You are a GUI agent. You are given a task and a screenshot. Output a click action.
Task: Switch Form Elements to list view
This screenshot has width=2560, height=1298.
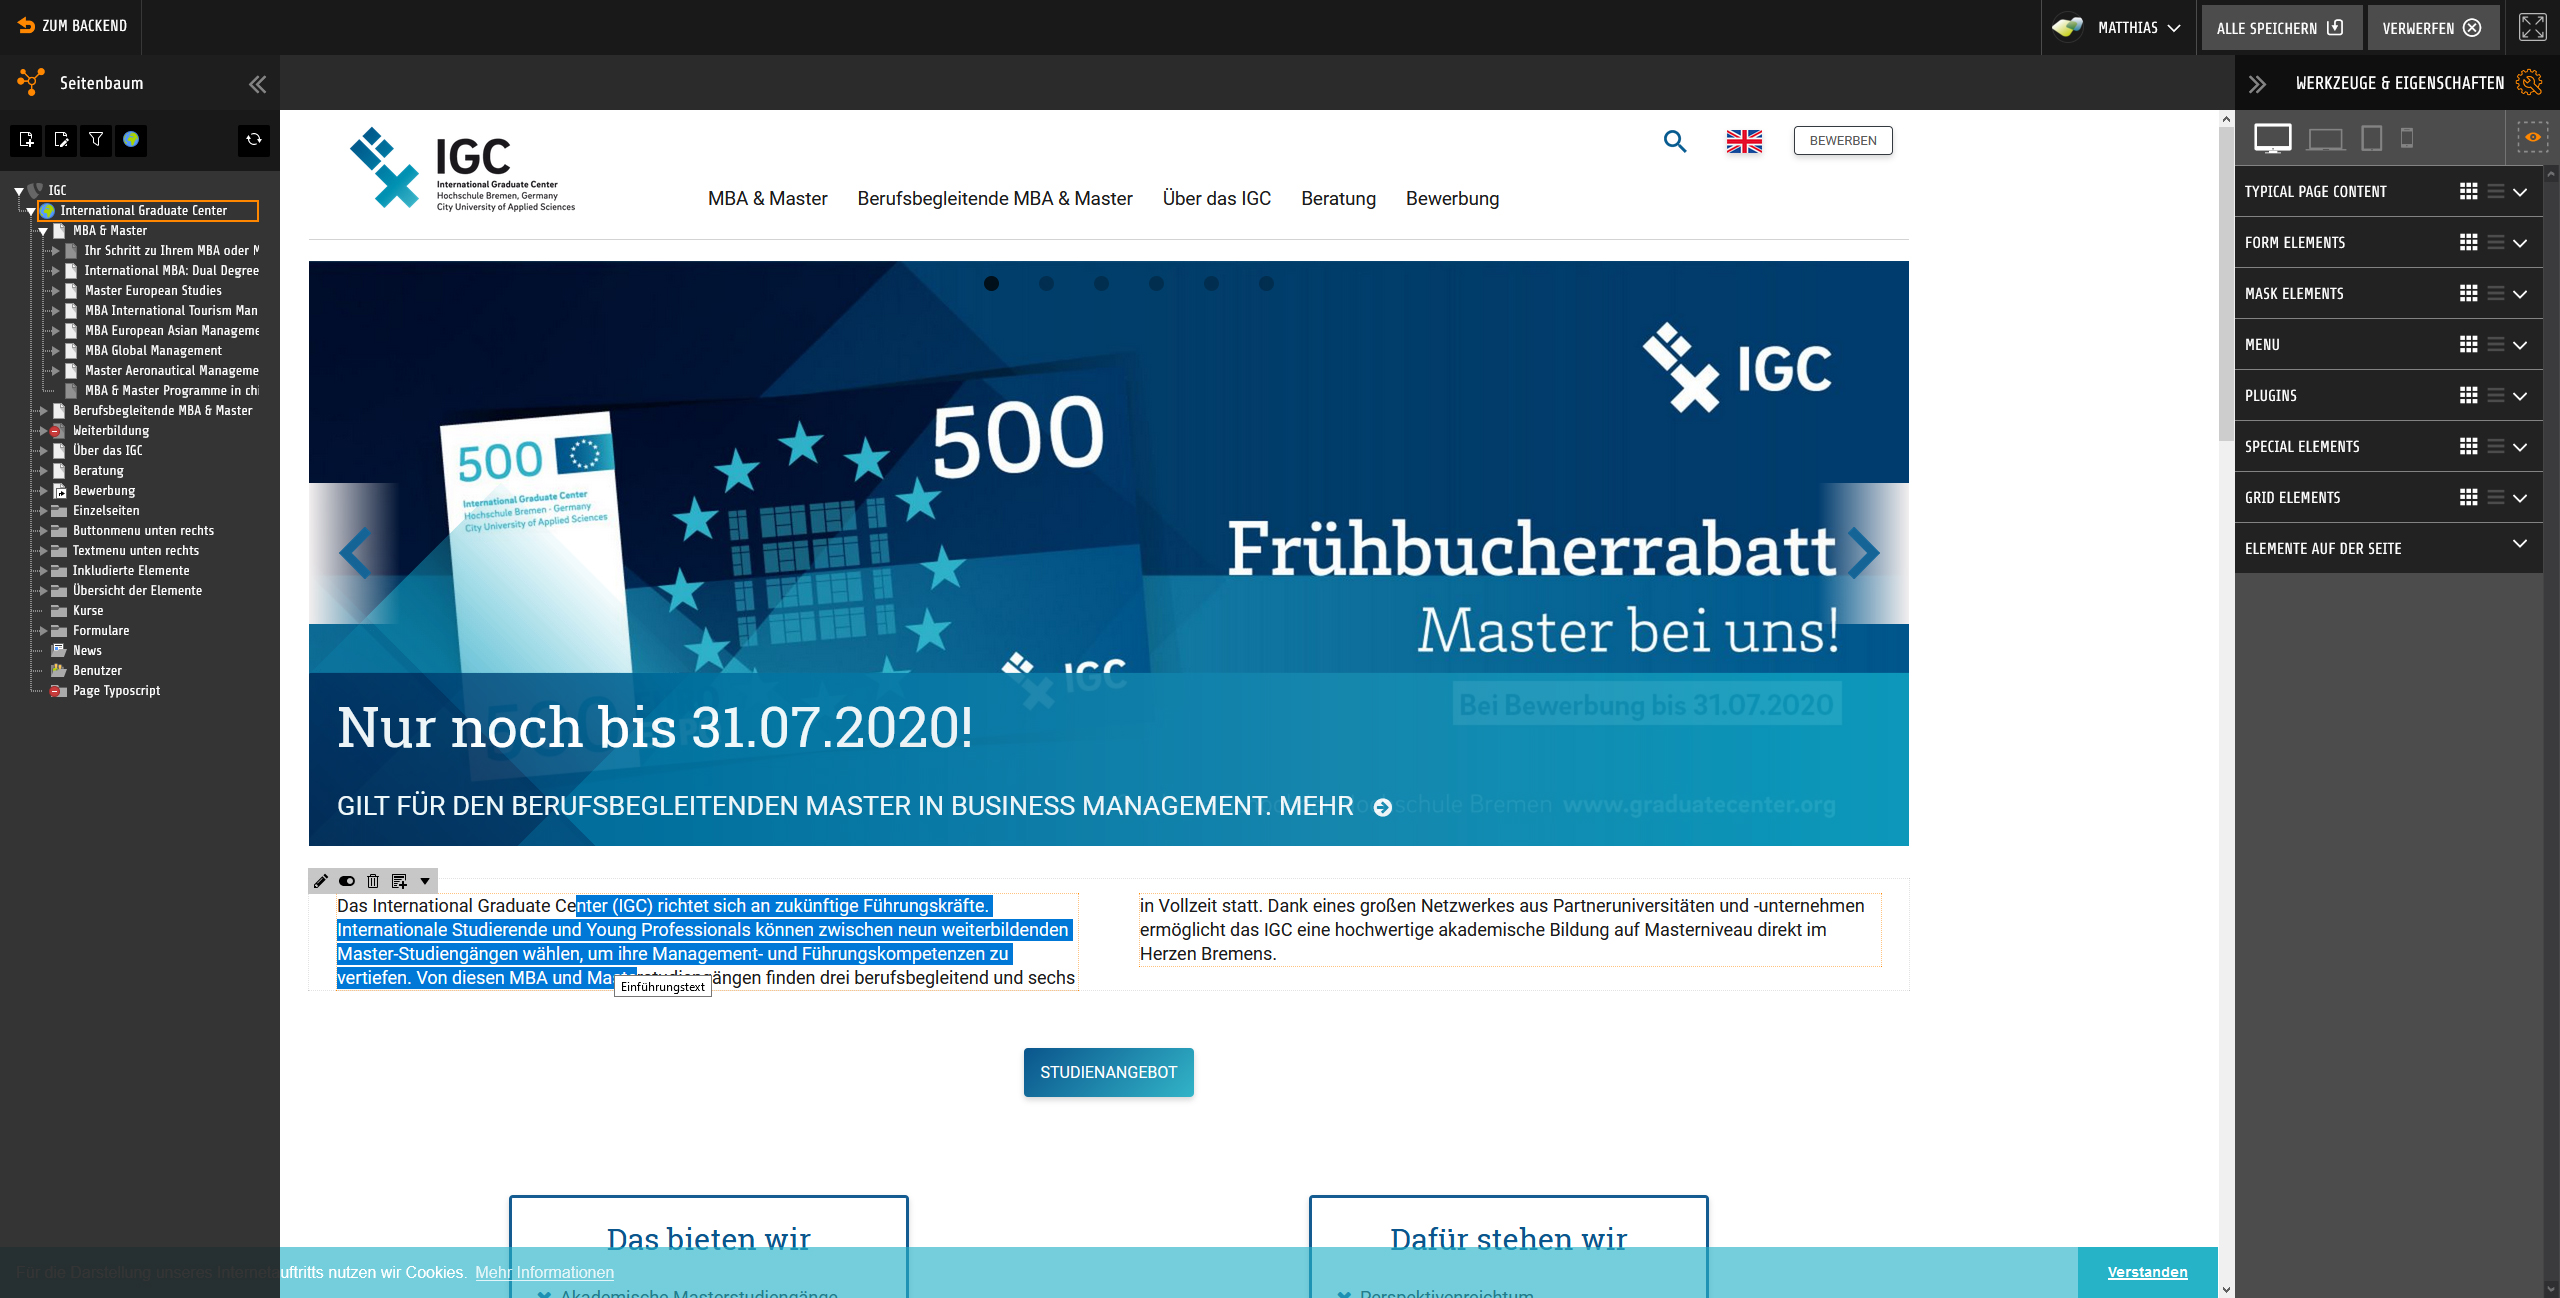(2495, 242)
